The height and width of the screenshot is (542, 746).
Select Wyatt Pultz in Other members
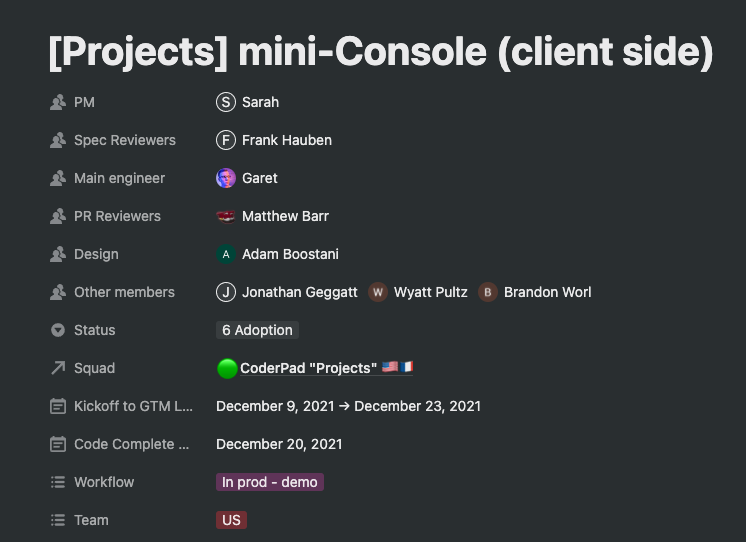click(x=430, y=292)
